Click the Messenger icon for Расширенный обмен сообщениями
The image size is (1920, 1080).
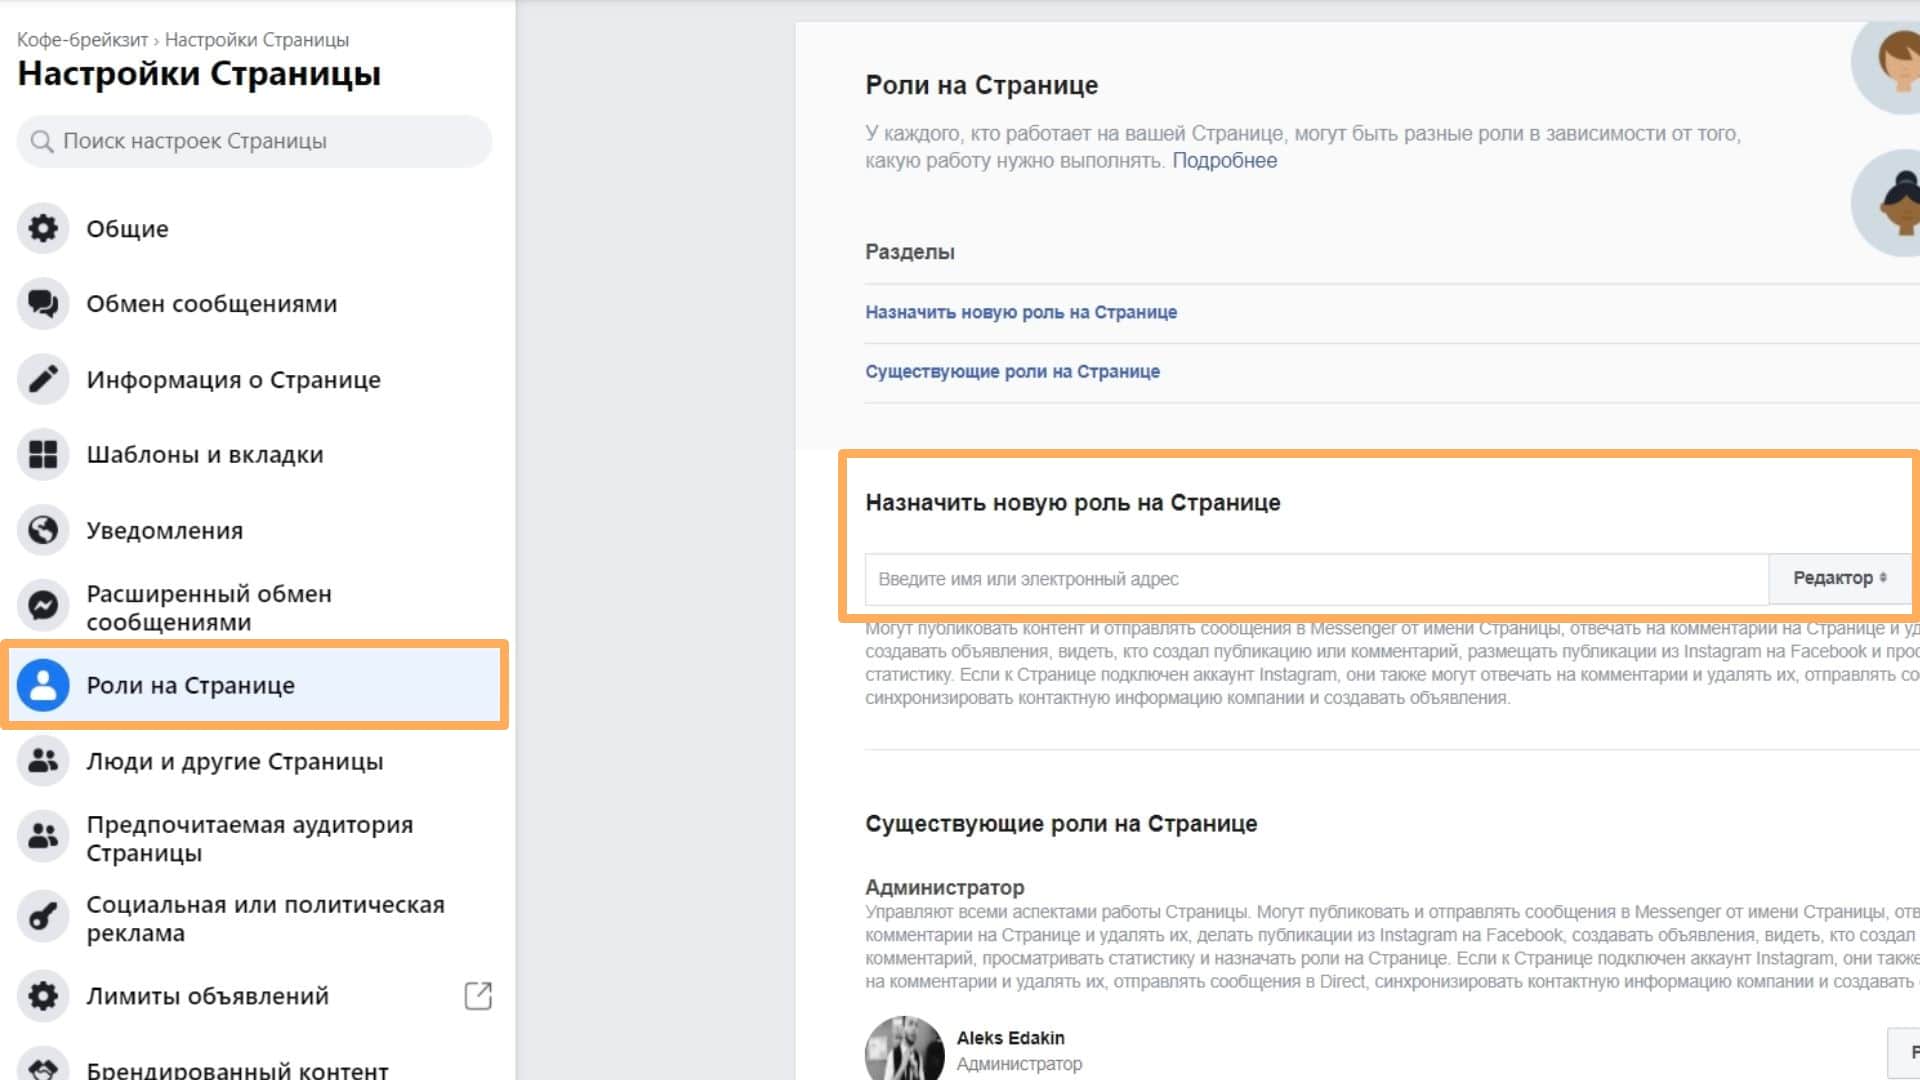pyautogui.click(x=42, y=606)
